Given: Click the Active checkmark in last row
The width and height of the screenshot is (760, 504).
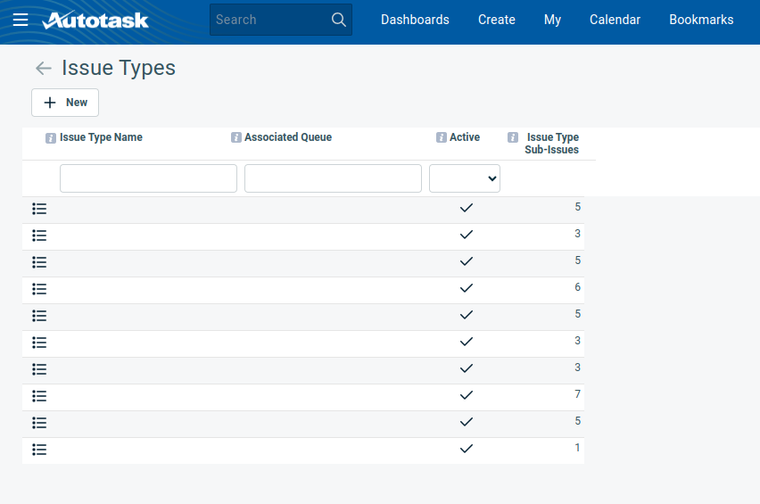Looking at the screenshot, I should [x=466, y=449].
